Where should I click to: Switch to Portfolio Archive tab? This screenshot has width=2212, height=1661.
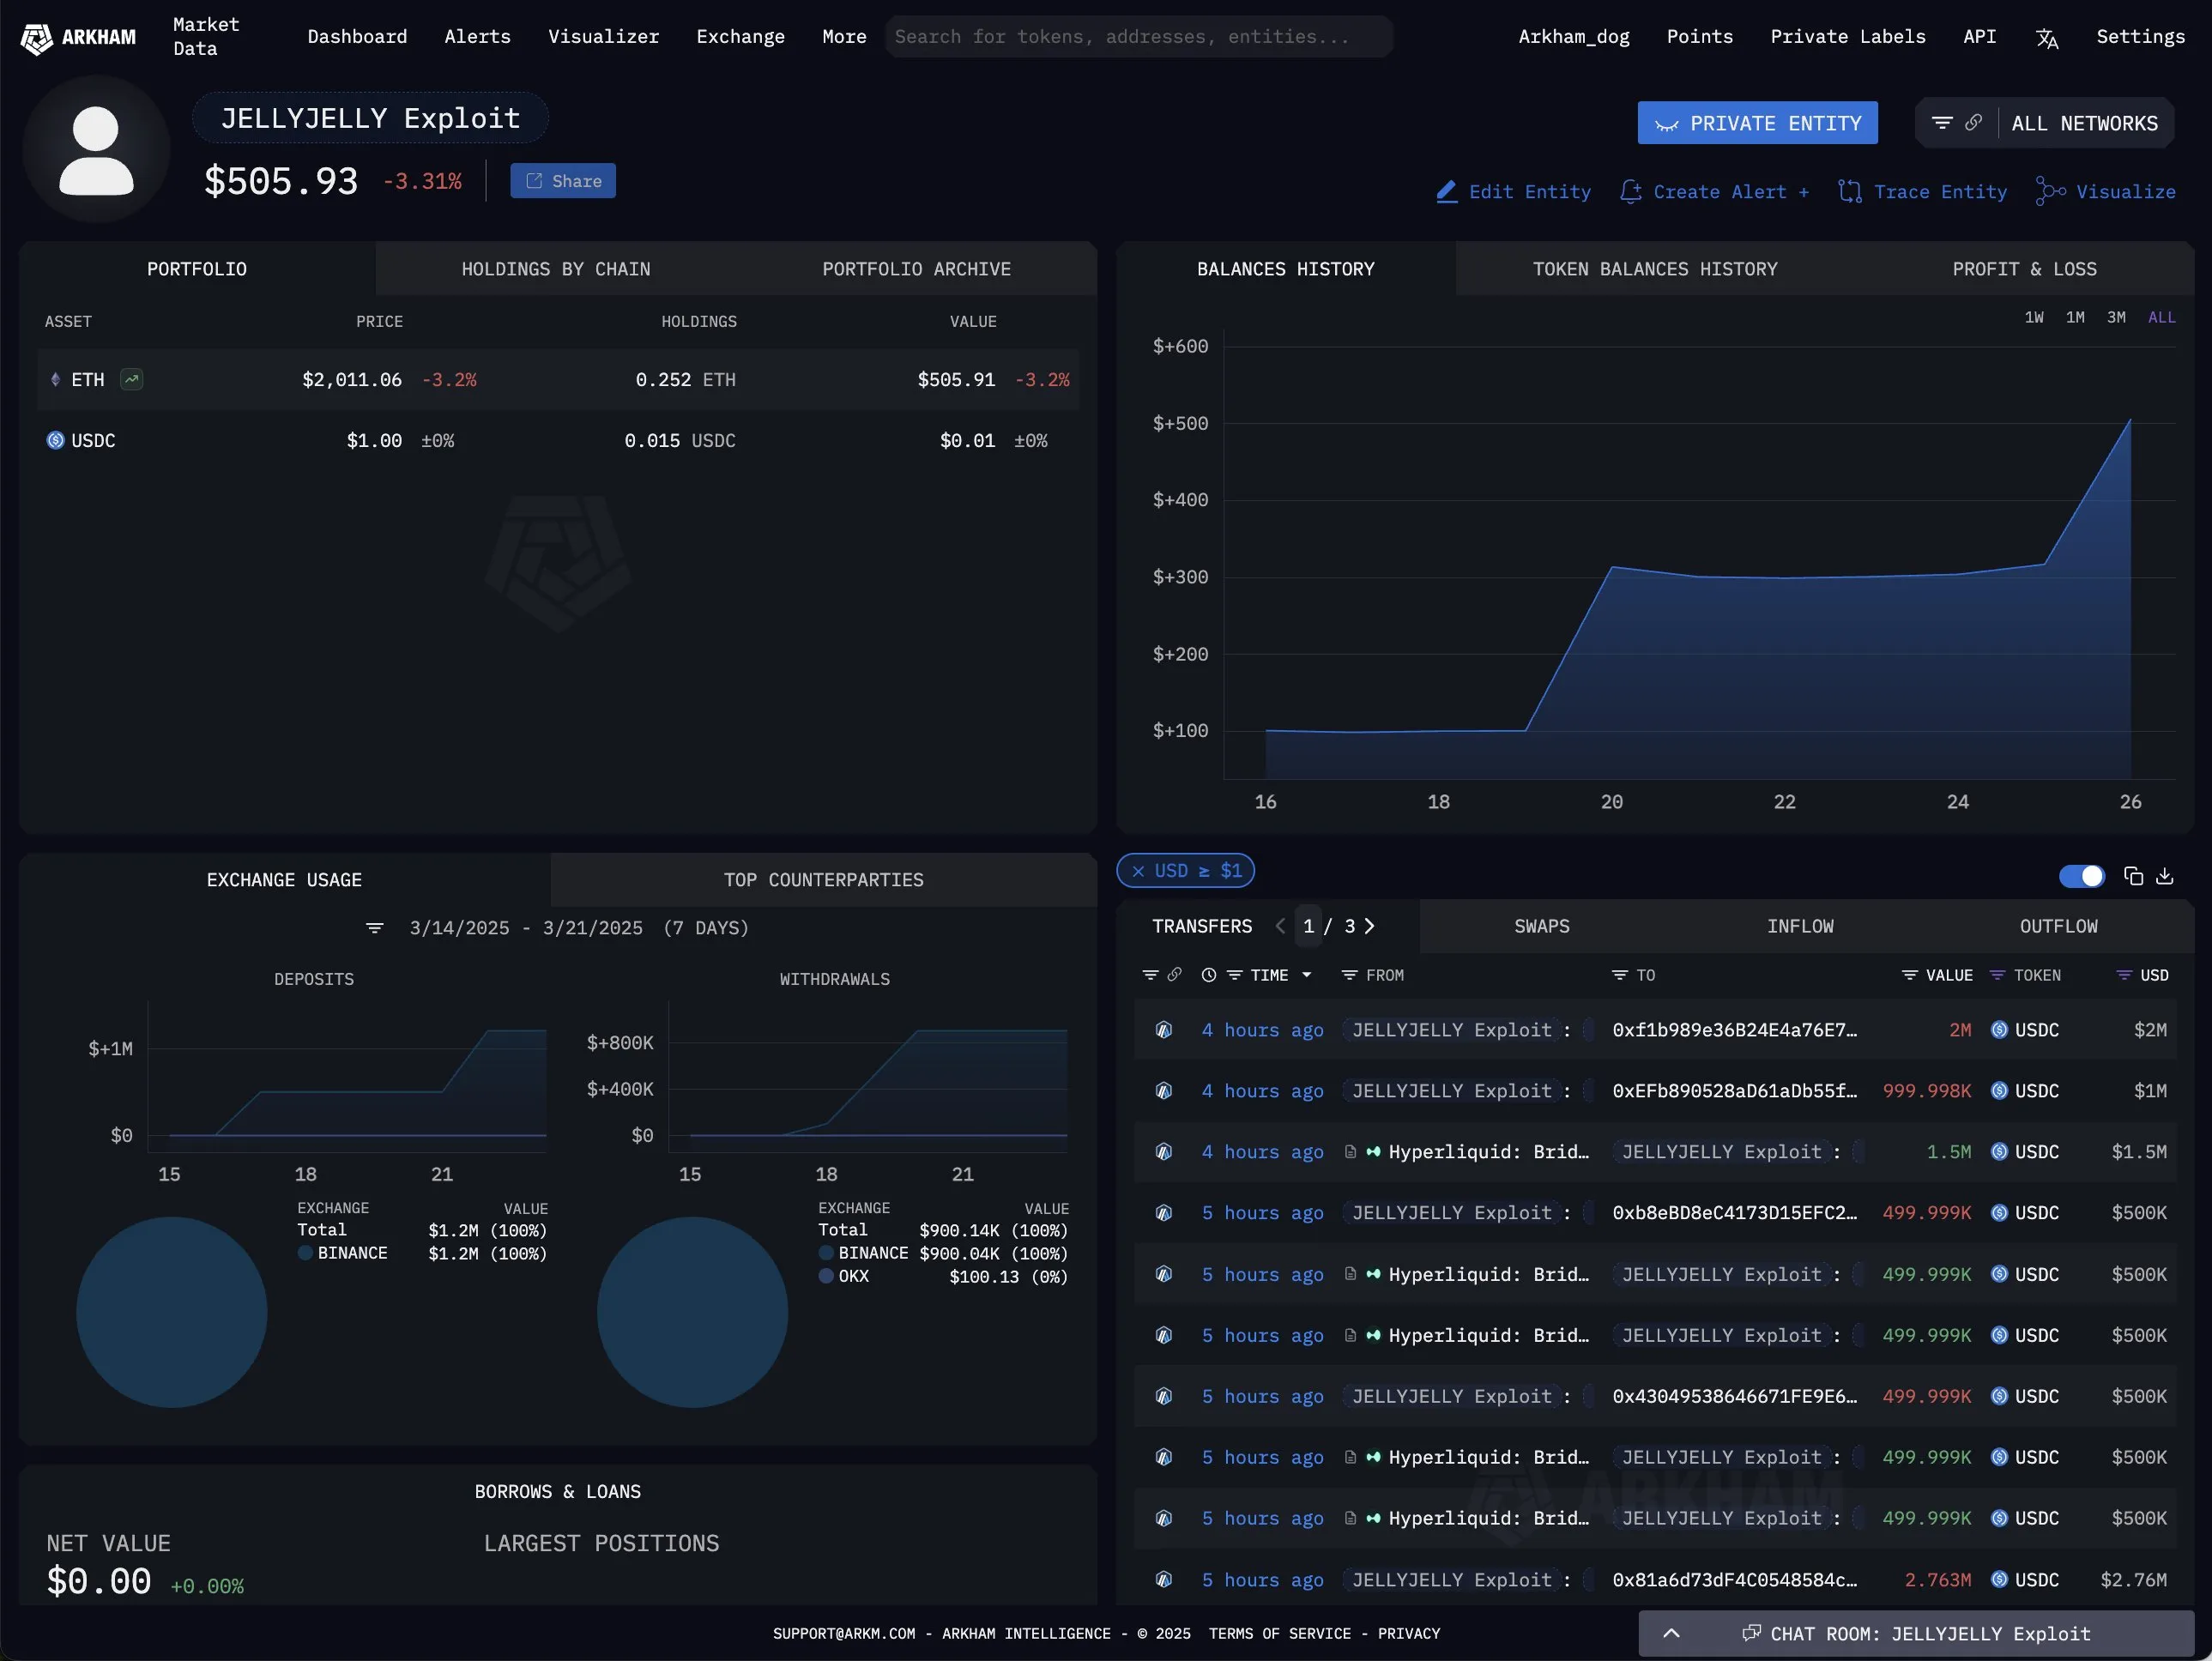[x=916, y=269]
